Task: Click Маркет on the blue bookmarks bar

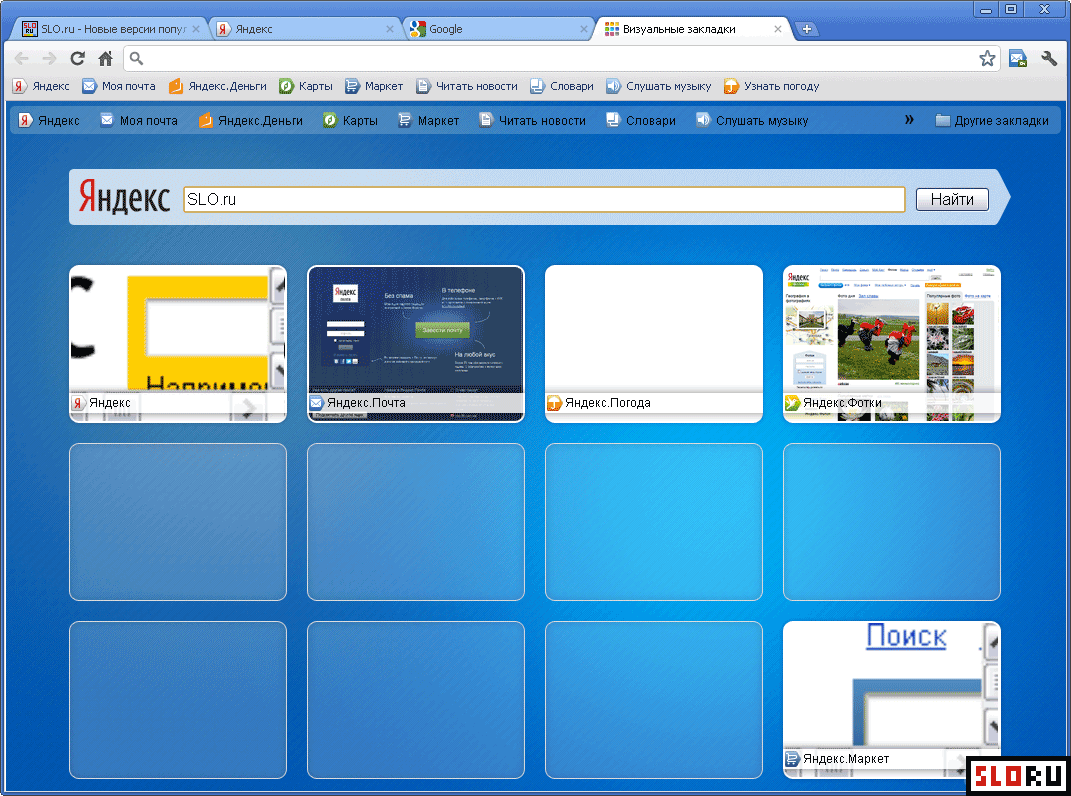Action: (428, 120)
